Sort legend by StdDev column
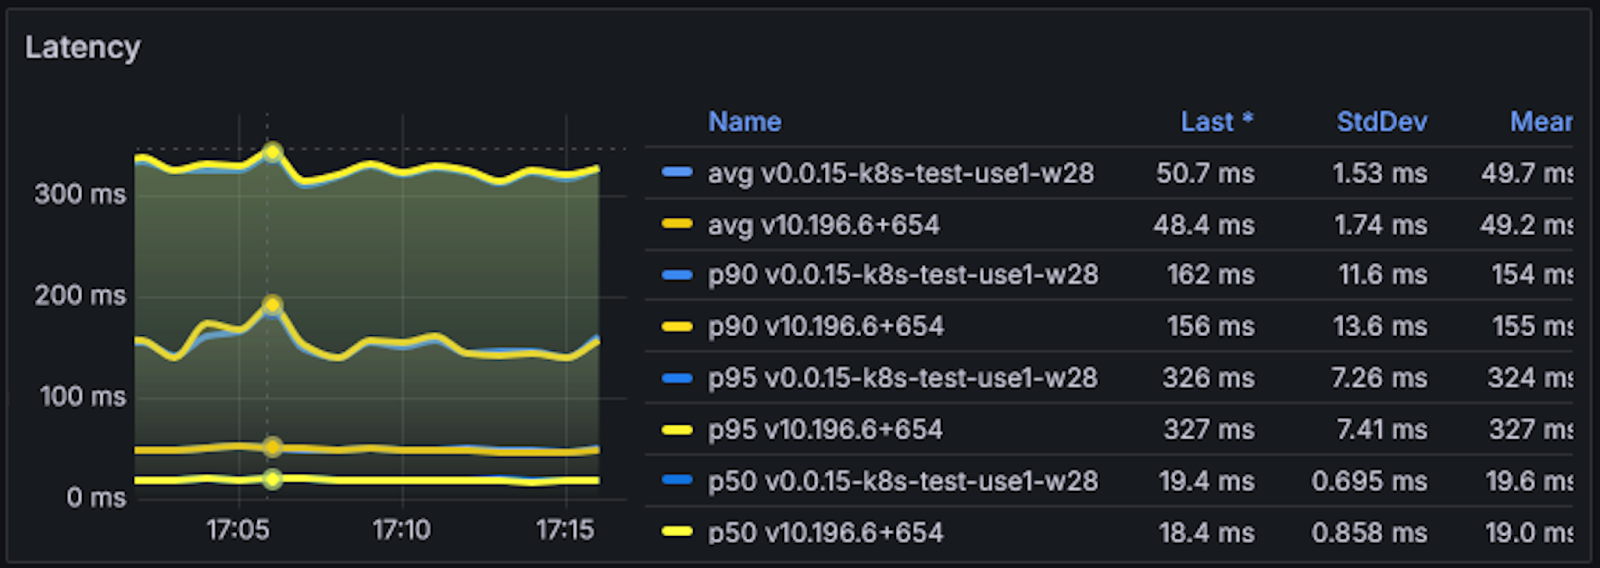Screen dimensions: 1600x568 coord(1381,122)
